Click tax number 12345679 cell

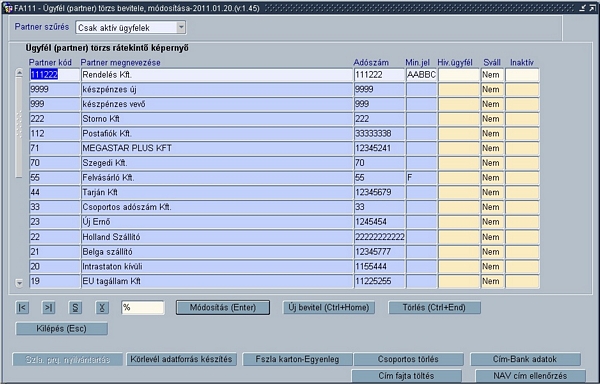point(379,192)
